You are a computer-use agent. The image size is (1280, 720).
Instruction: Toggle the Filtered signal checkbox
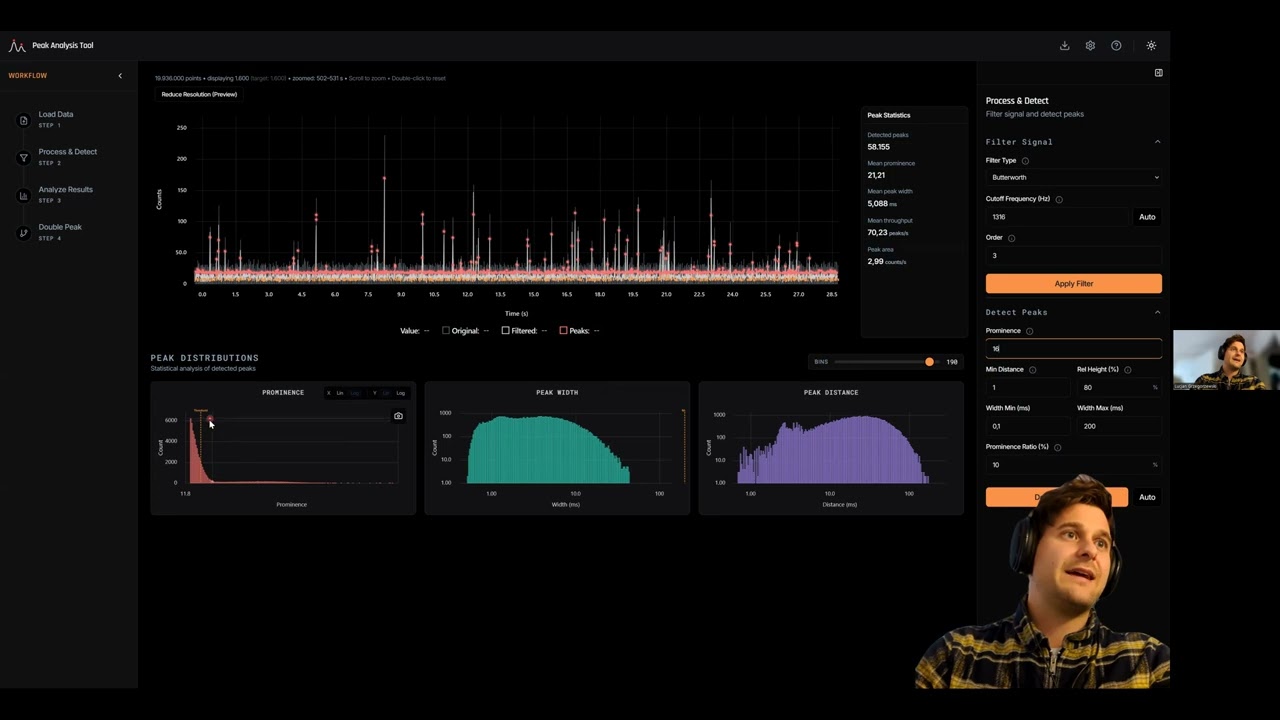click(x=505, y=331)
